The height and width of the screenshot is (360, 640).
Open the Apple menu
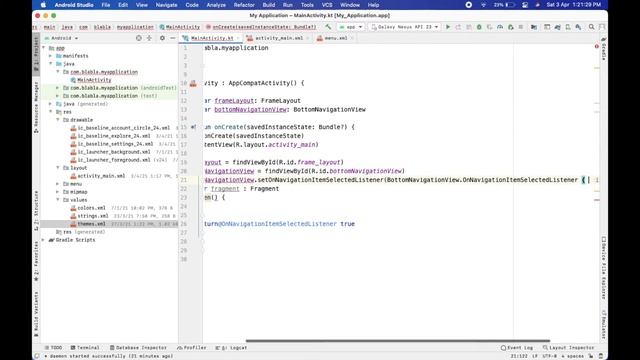(x=43, y=5)
